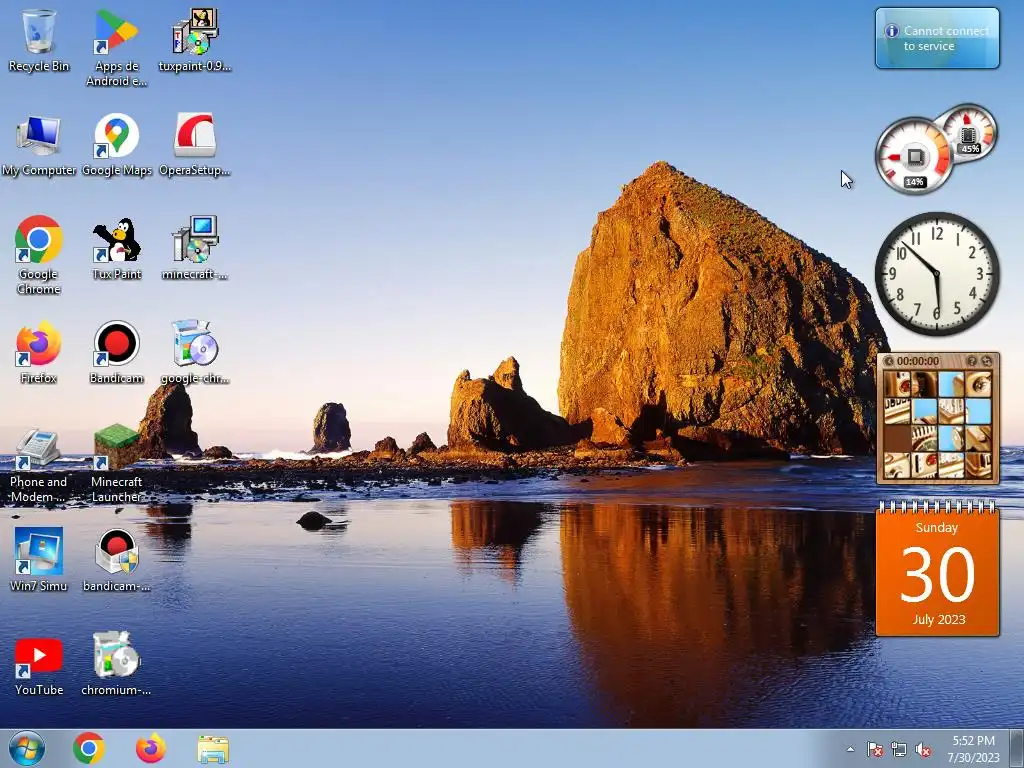Image resolution: width=1024 pixels, height=768 pixels.
Task: Click the calendar gadget showing Sunday 30
Action: coord(937,568)
